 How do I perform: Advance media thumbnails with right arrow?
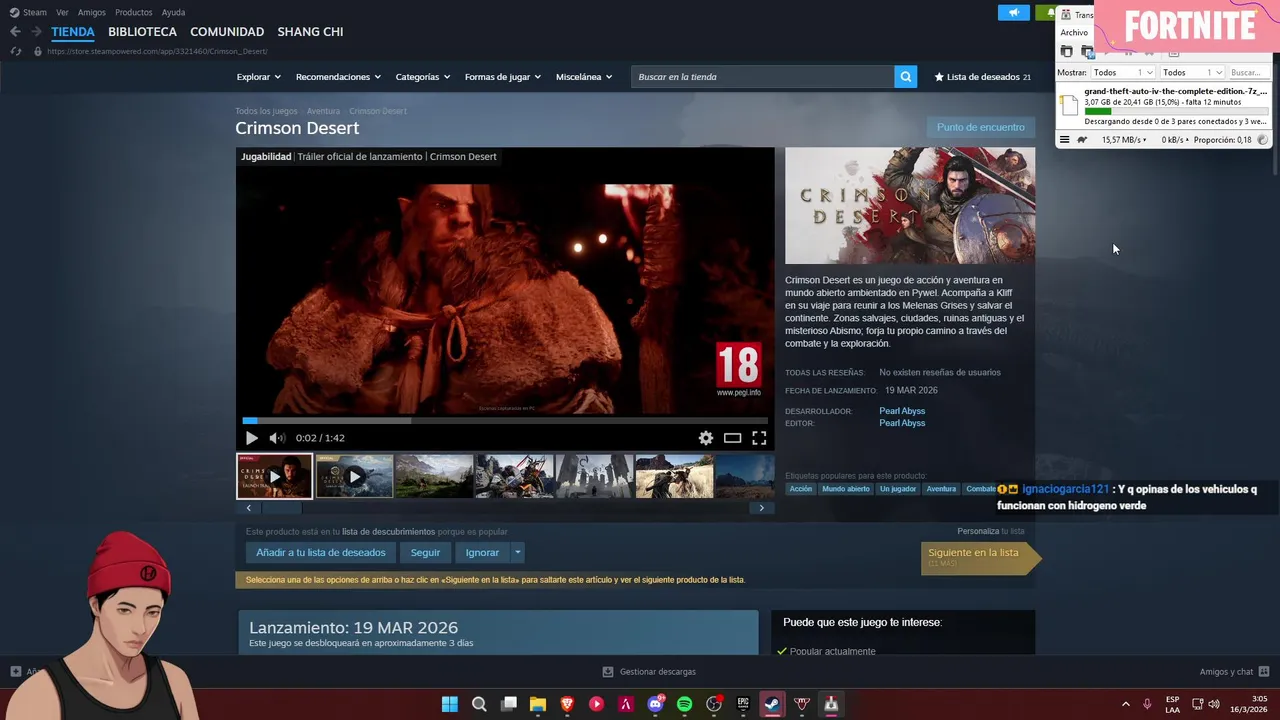point(761,508)
